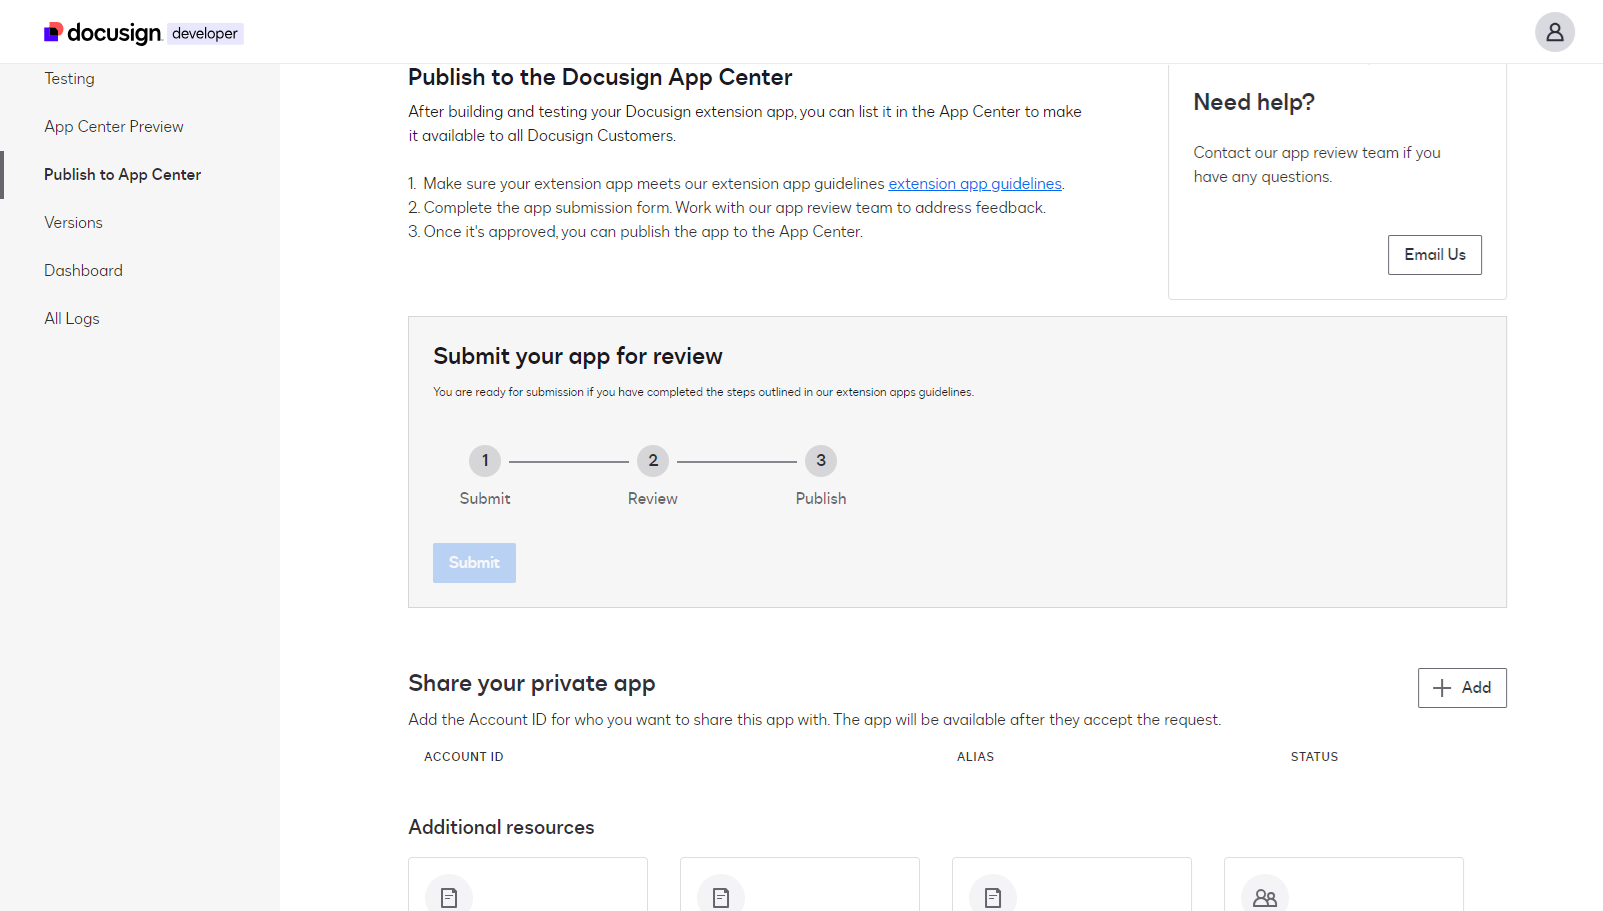Go to App Center Preview
This screenshot has height=911, width=1603.
(114, 126)
